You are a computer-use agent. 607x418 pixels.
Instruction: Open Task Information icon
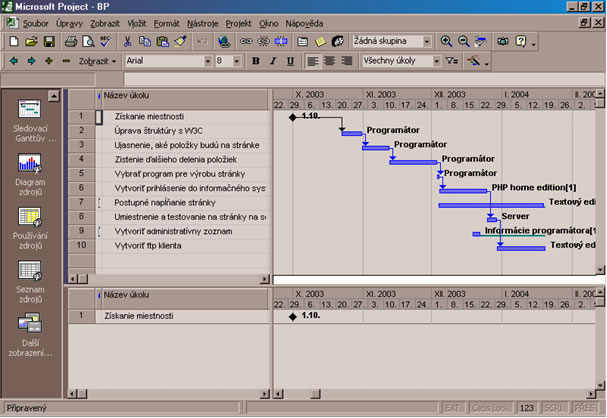(303, 41)
